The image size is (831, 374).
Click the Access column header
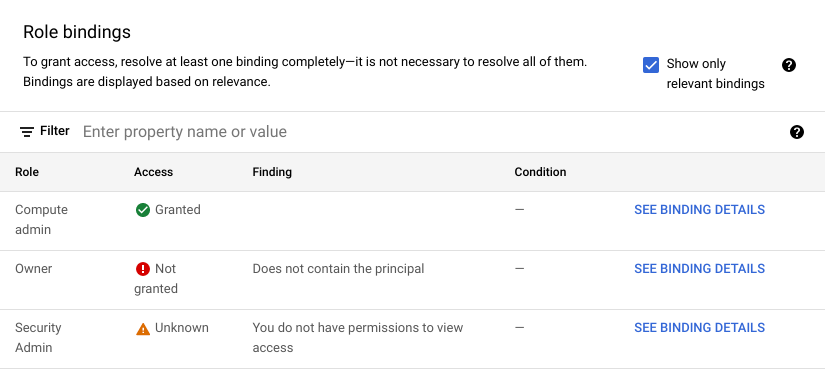(x=153, y=172)
